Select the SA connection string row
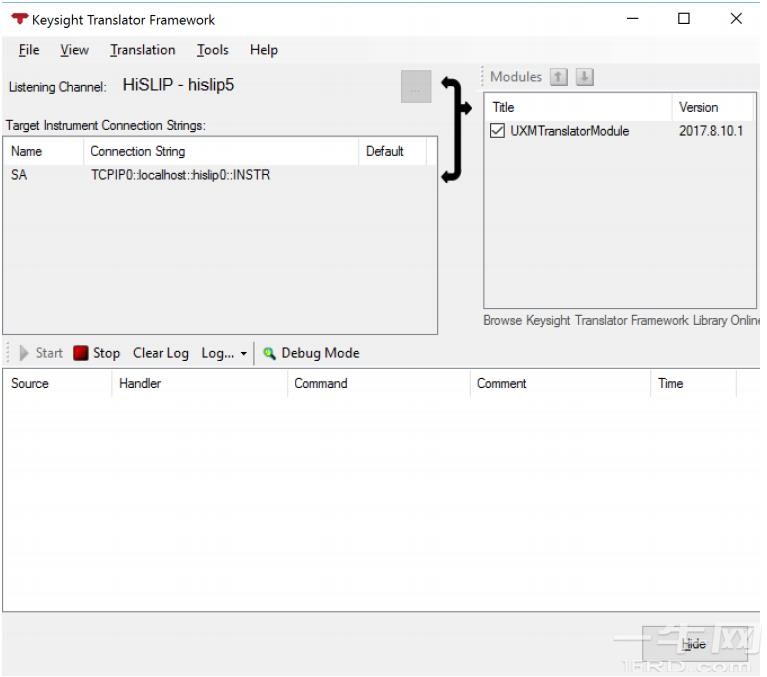 (219, 175)
